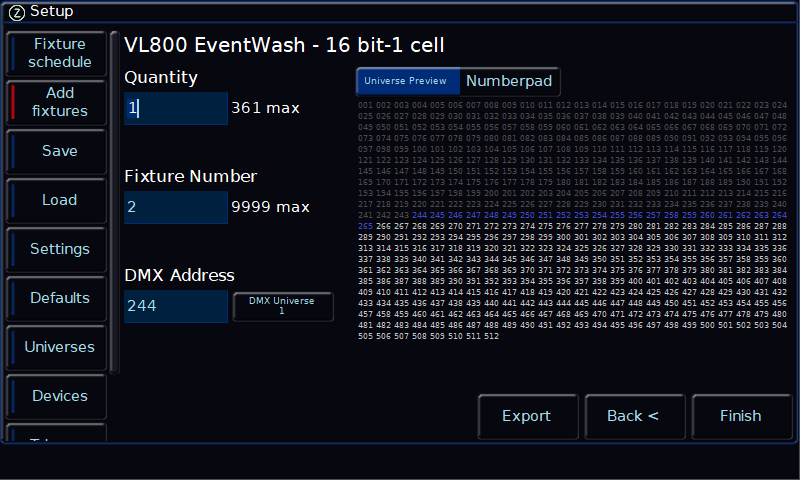Click the Finish button
Image resolution: width=800 pixels, height=480 pixels.
click(741, 416)
